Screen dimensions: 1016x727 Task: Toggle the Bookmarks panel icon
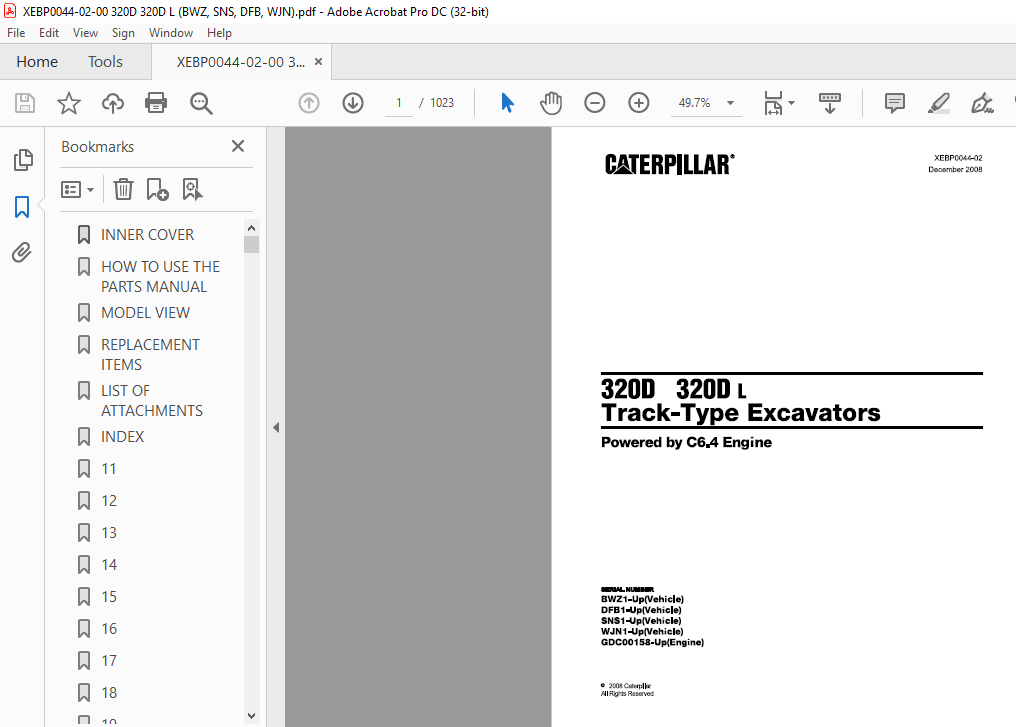tap(22, 207)
